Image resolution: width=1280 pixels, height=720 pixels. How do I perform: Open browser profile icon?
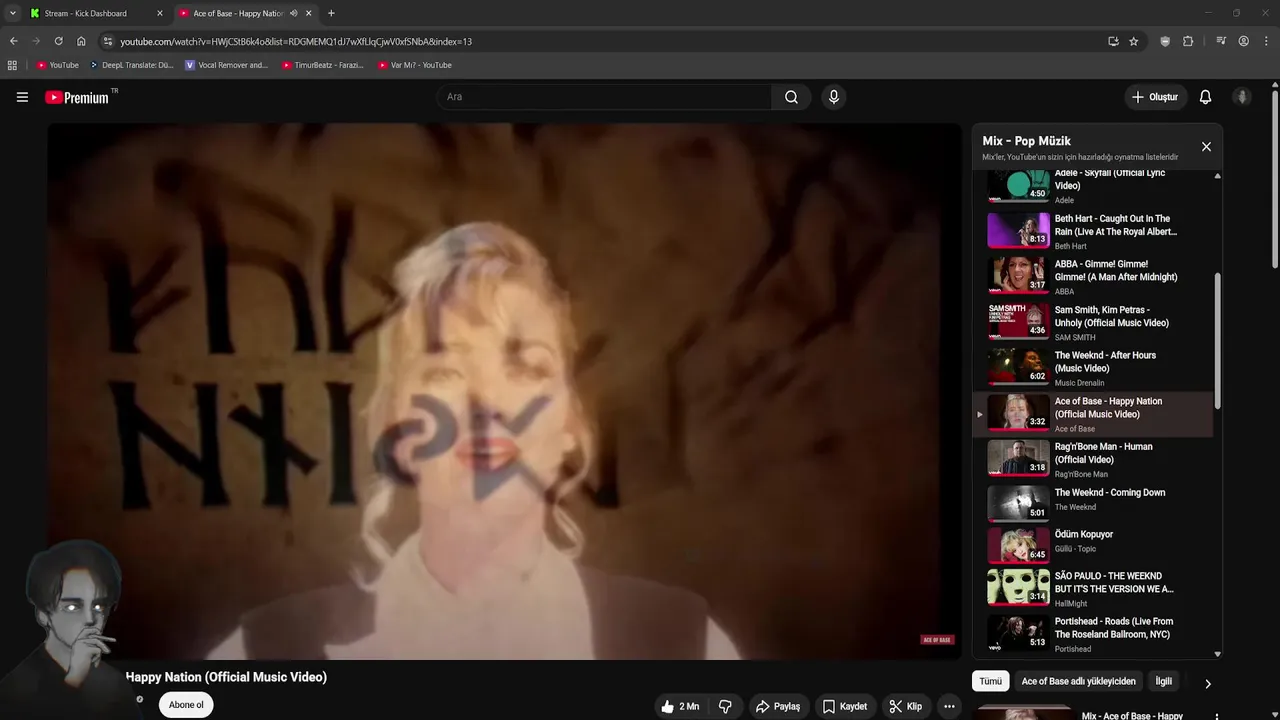point(1244,41)
